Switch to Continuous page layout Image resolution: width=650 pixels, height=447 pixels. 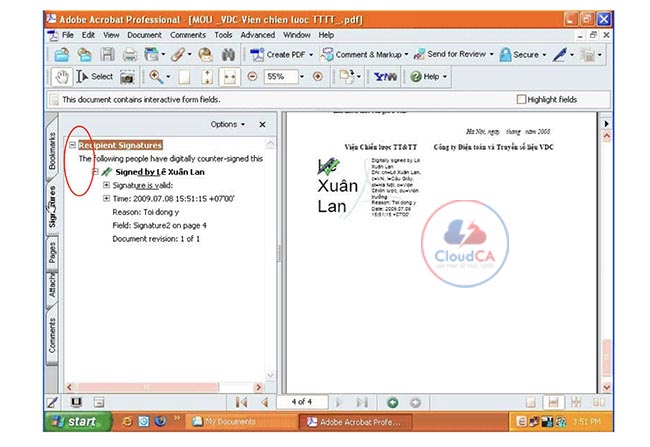553,402
